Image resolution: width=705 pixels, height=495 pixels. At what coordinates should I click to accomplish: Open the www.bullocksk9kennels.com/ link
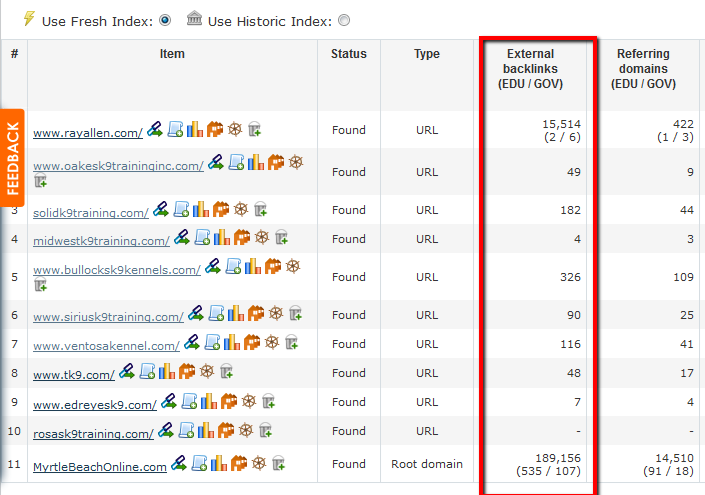coord(117,270)
